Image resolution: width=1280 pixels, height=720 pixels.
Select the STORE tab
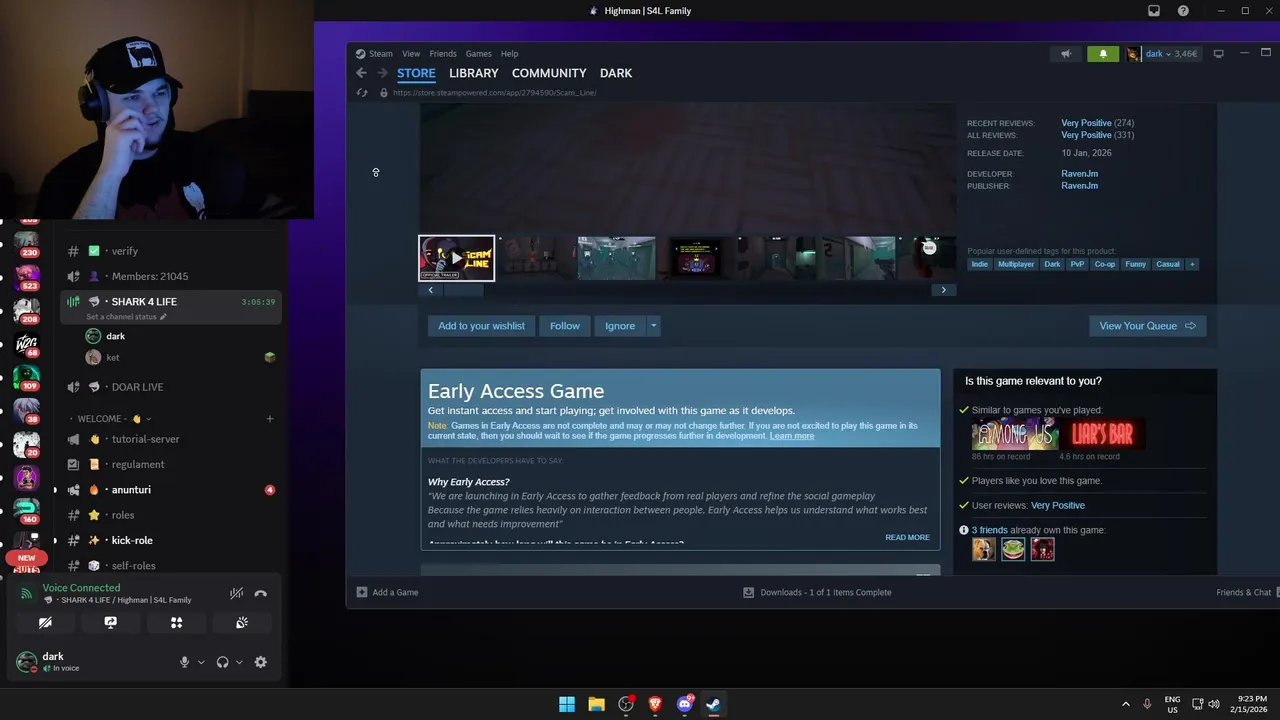point(416,73)
